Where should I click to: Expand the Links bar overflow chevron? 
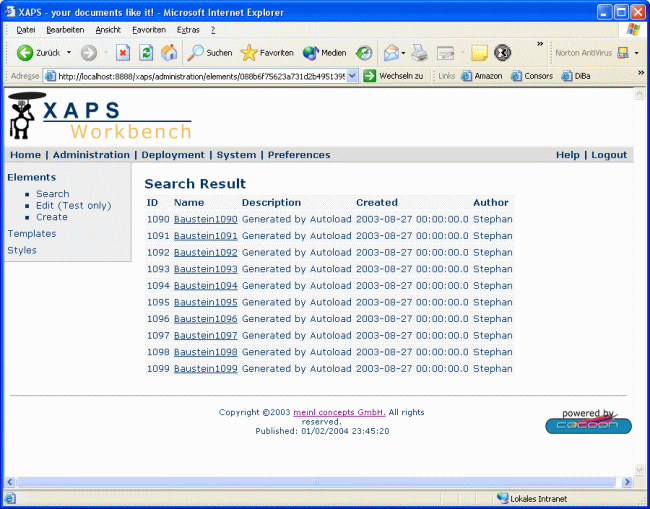641,73
